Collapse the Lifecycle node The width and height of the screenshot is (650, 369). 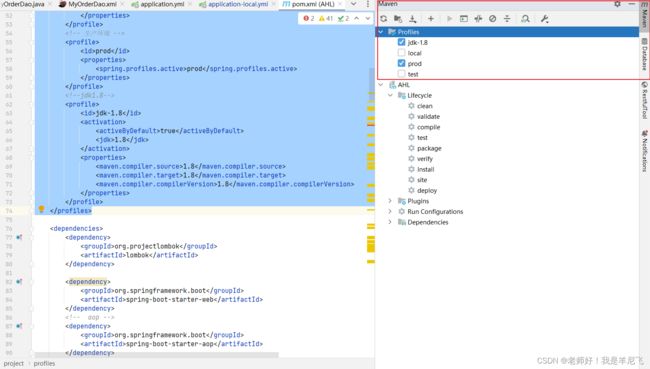coord(390,95)
